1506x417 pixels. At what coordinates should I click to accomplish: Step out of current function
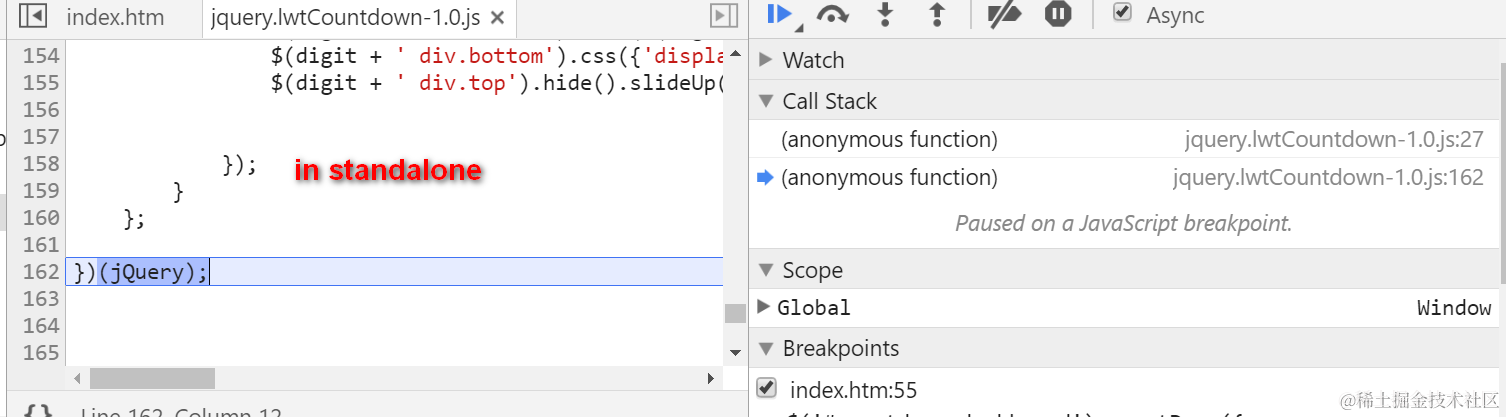[936, 14]
